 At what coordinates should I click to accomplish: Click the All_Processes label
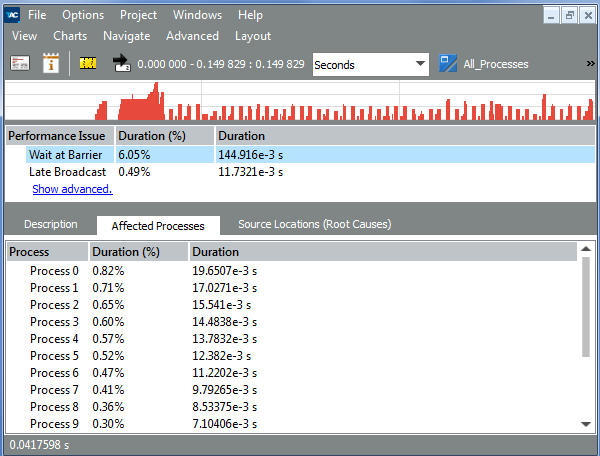coord(496,64)
